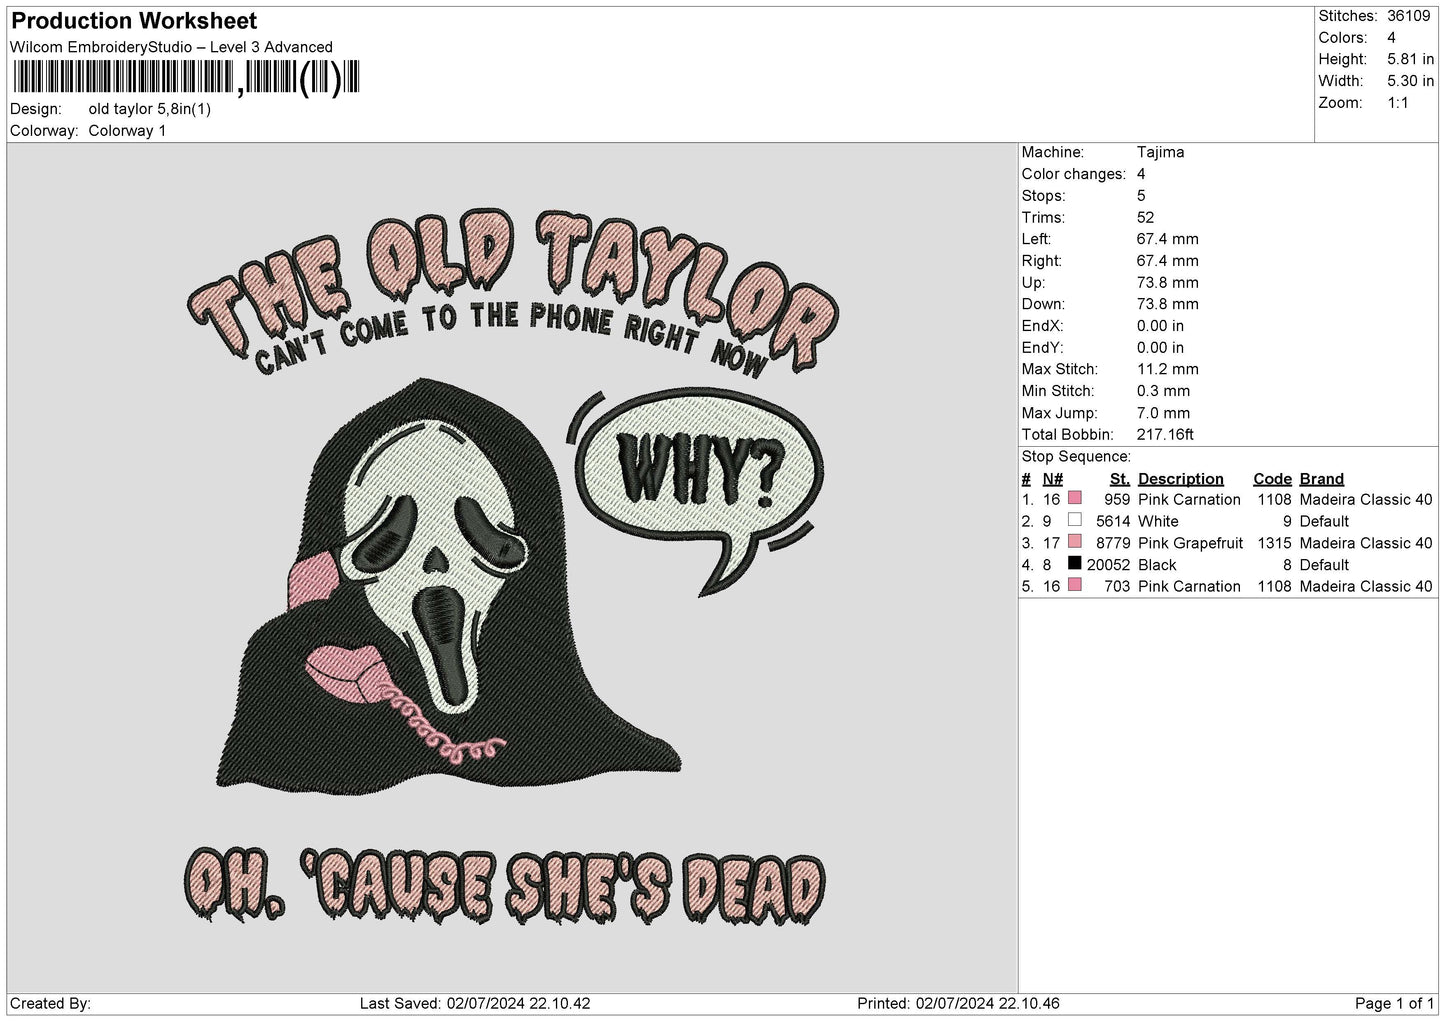The width and height of the screenshot is (1445, 1021).
Task: Click the design name 'old taylor 5,8in(1)'
Action: coord(150,109)
